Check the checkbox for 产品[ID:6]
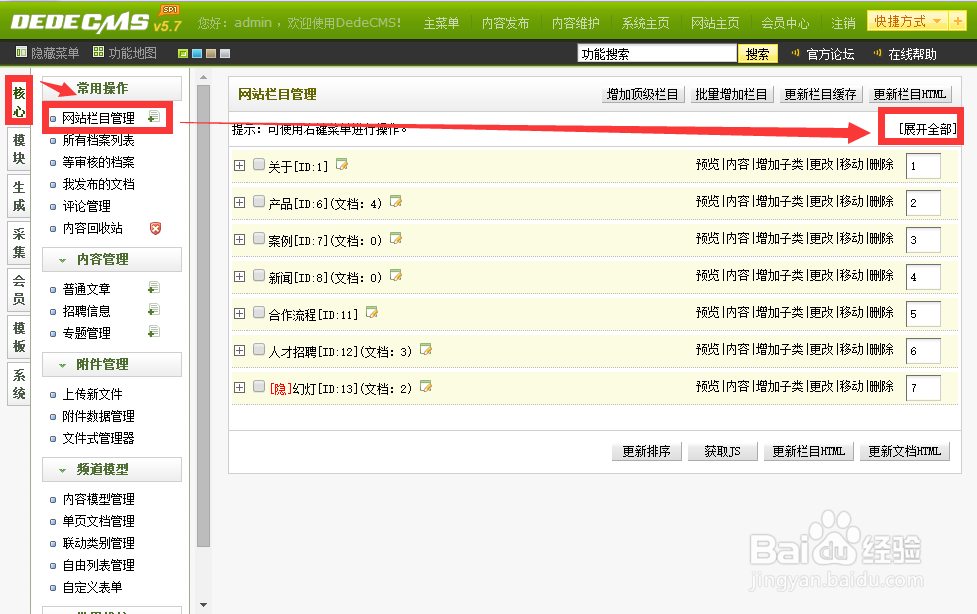Image resolution: width=977 pixels, height=614 pixels. (258, 201)
